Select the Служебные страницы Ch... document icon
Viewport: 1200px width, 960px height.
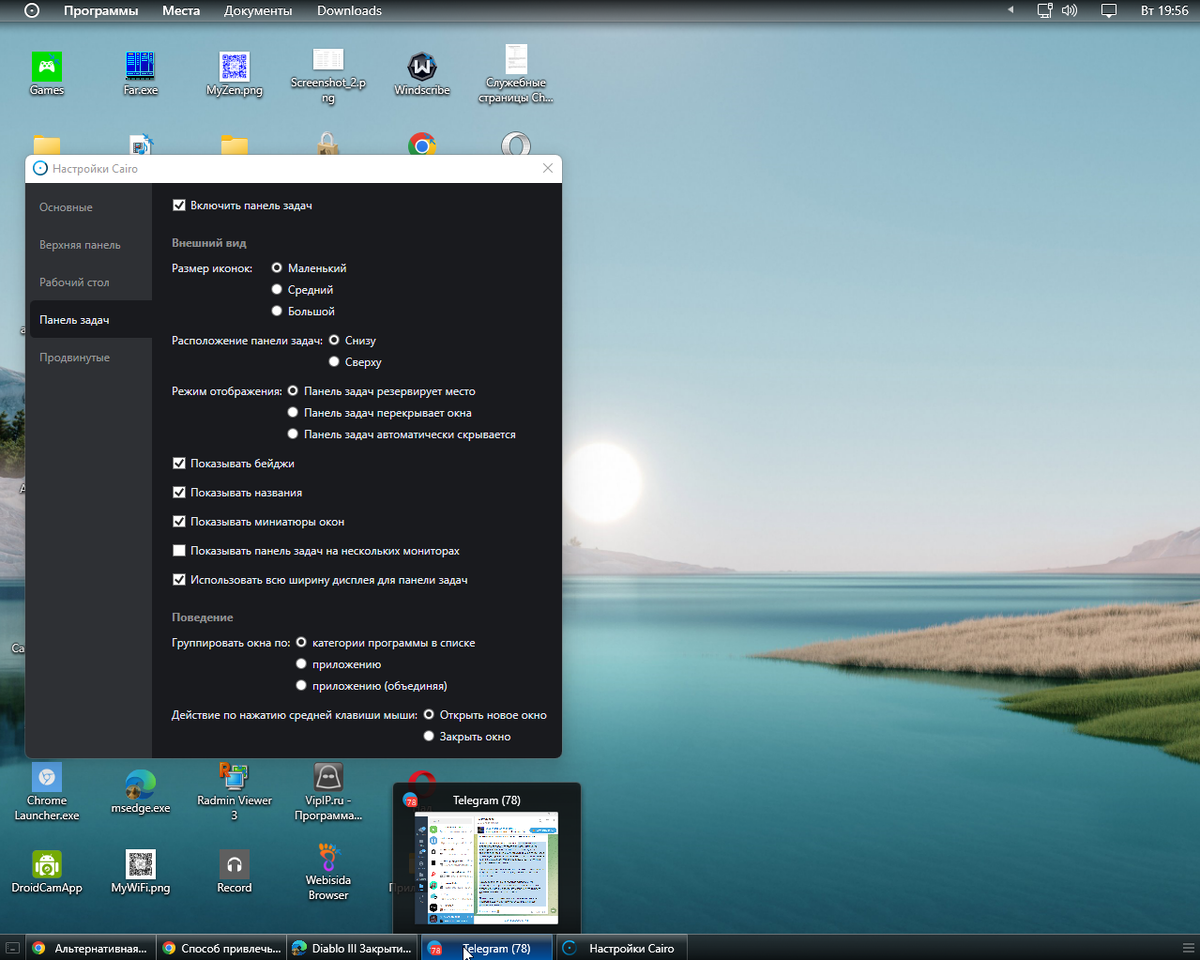click(516, 75)
